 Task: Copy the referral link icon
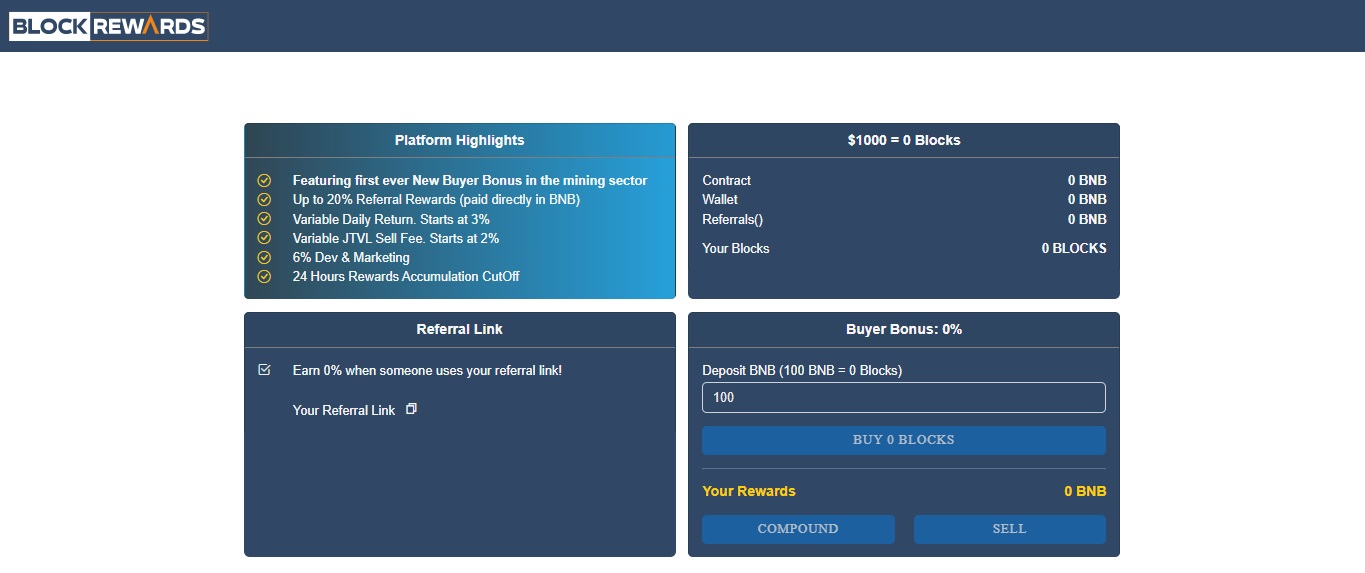coord(411,409)
